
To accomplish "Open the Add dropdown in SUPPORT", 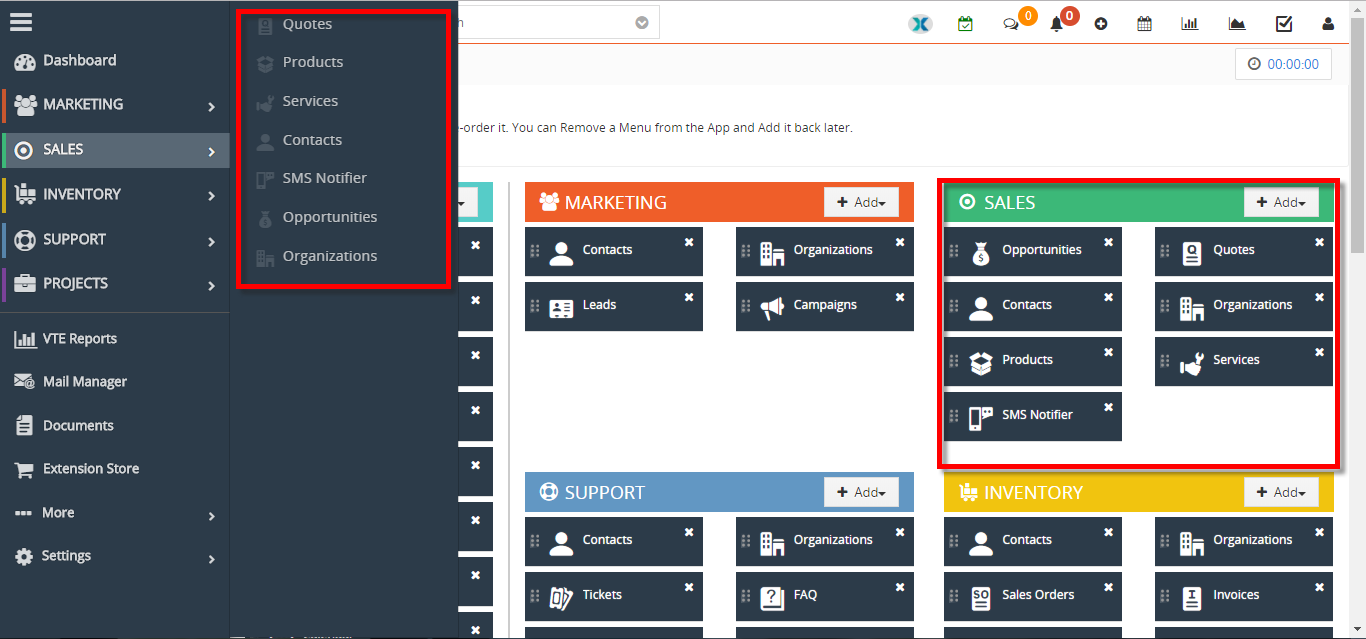I will 861,492.
